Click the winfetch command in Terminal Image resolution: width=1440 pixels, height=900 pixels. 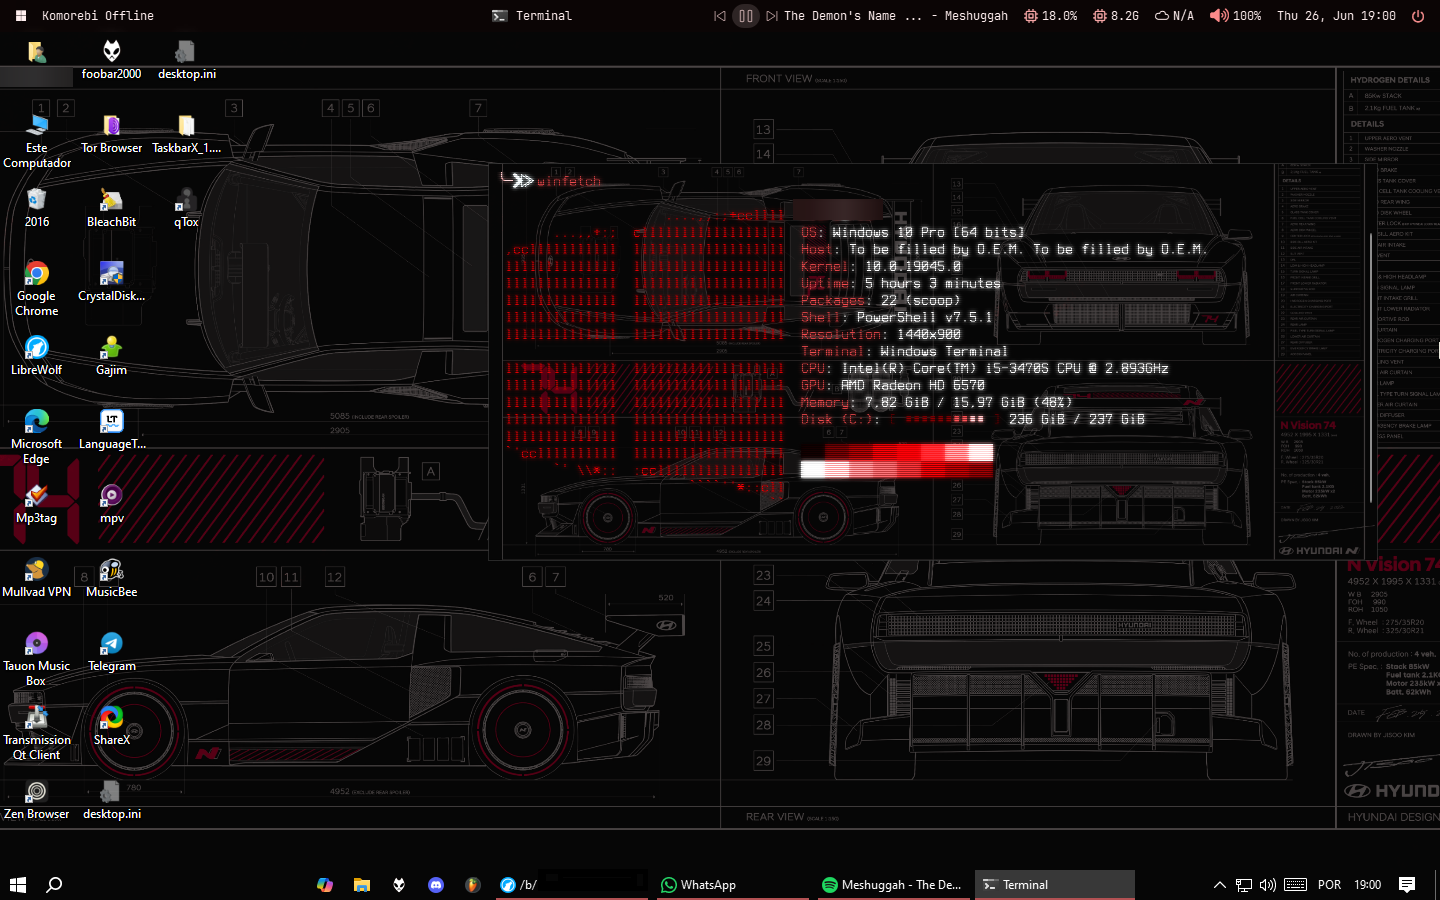tap(569, 181)
